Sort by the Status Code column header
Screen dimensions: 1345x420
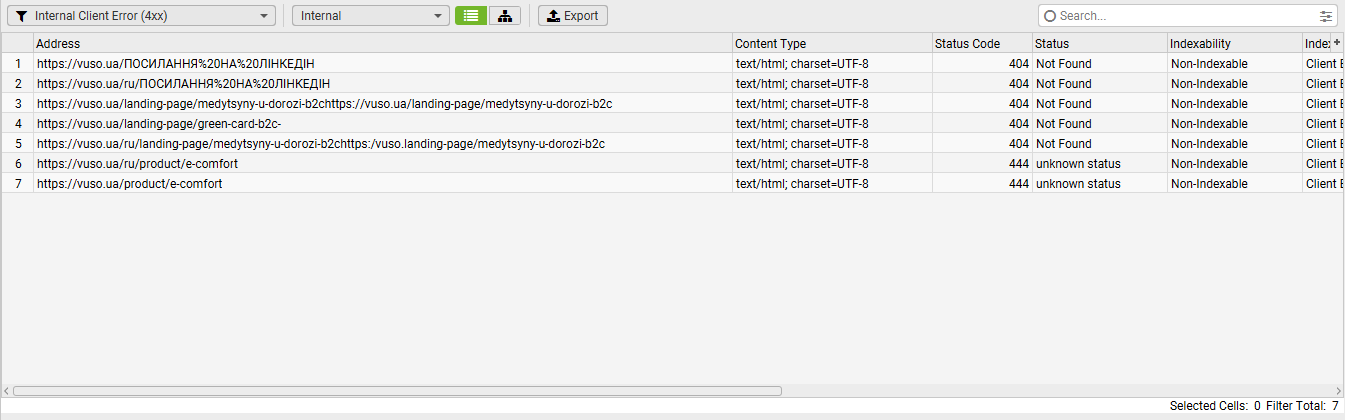click(981, 43)
